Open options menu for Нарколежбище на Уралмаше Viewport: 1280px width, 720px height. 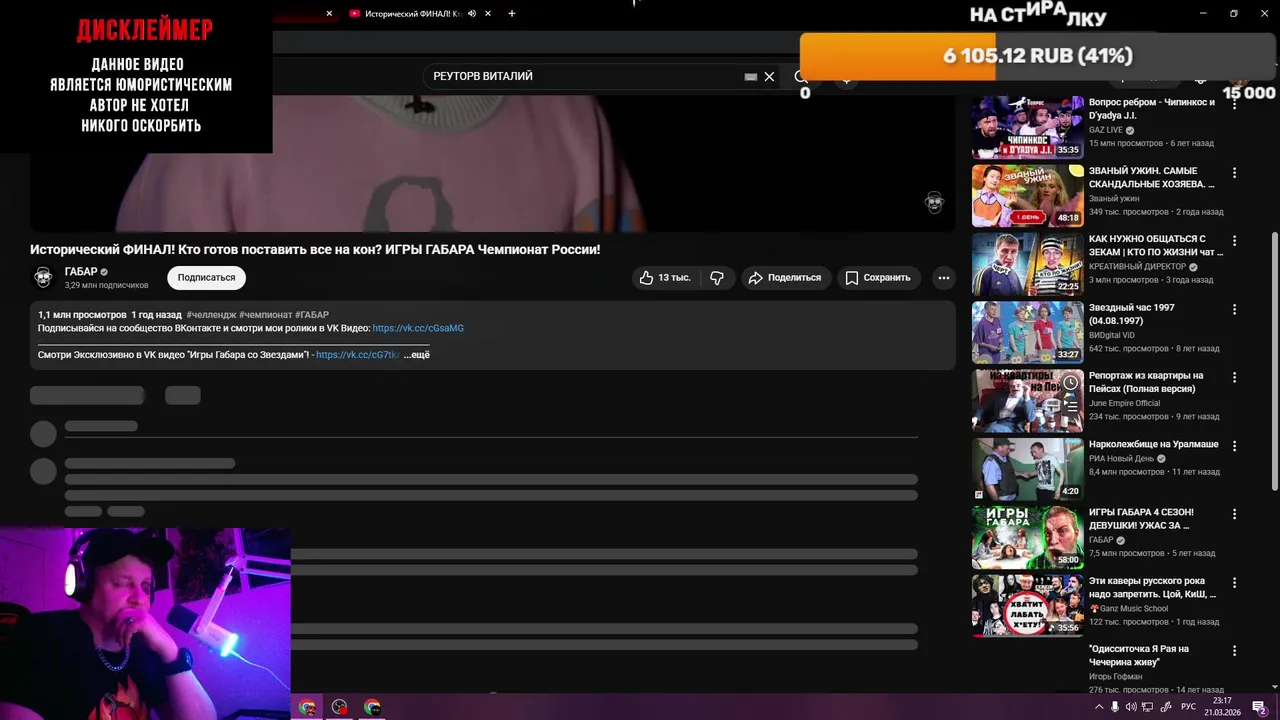[1234, 446]
